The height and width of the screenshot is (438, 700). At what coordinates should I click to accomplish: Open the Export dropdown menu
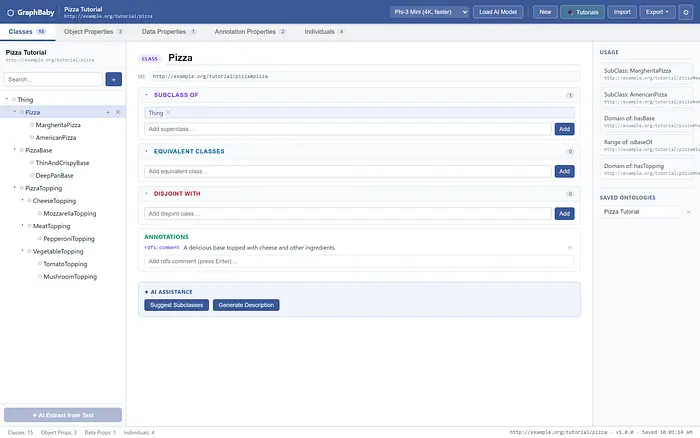click(657, 12)
